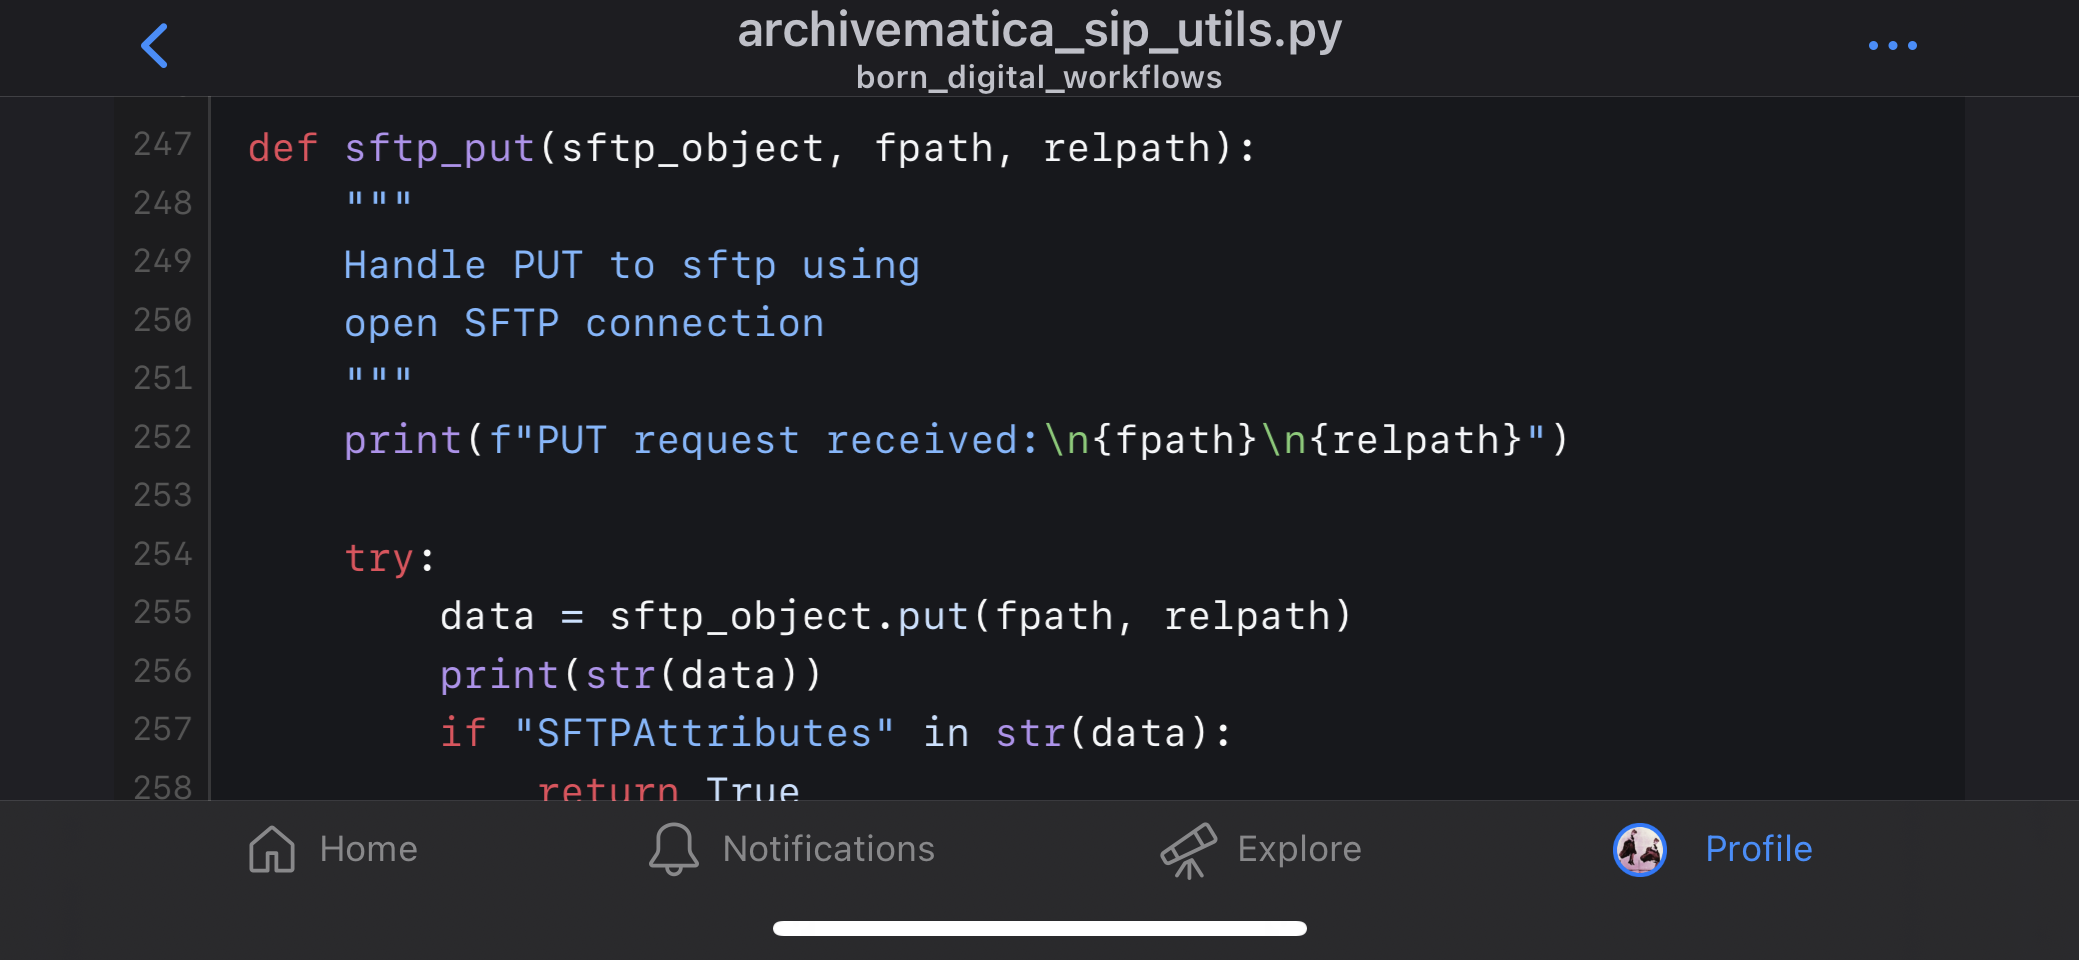Select line number 247 in gutter
This screenshot has height=960, width=2079.
pyautogui.click(x=162, y=145)
